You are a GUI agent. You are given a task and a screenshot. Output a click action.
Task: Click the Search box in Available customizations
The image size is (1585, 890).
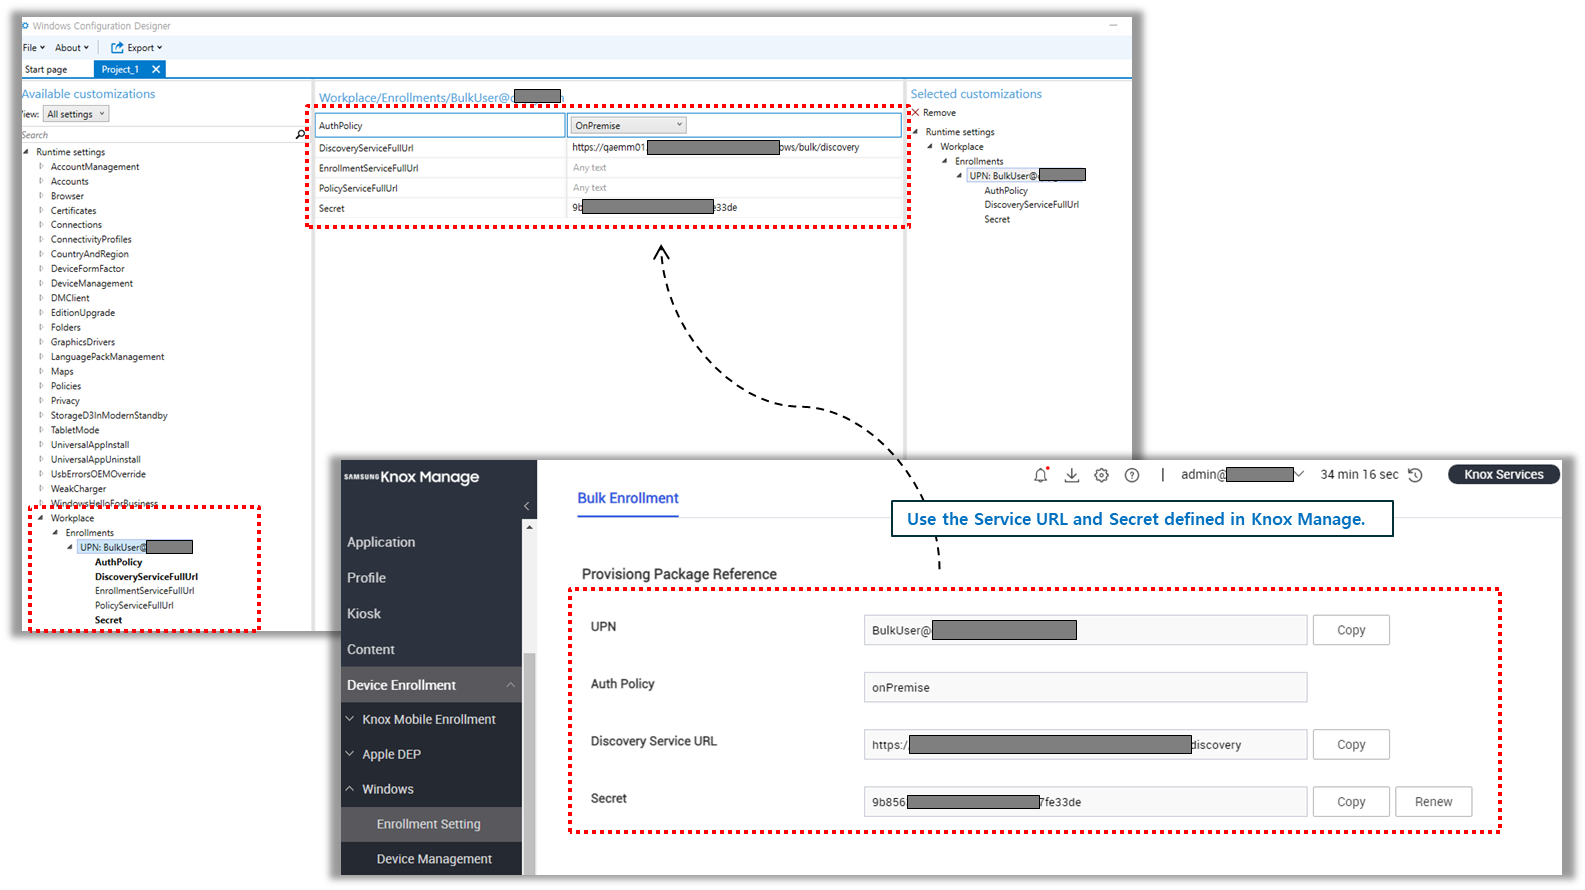(158, 134)
